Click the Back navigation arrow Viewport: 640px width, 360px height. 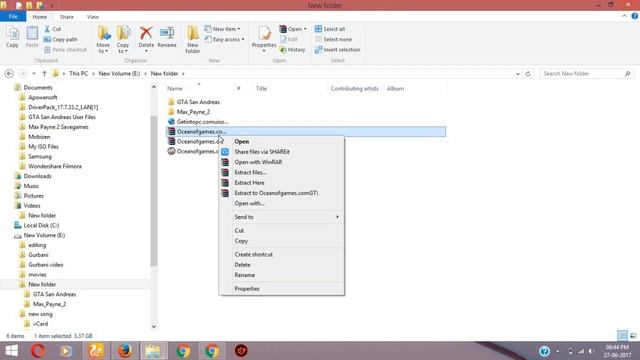click(9, 73)
